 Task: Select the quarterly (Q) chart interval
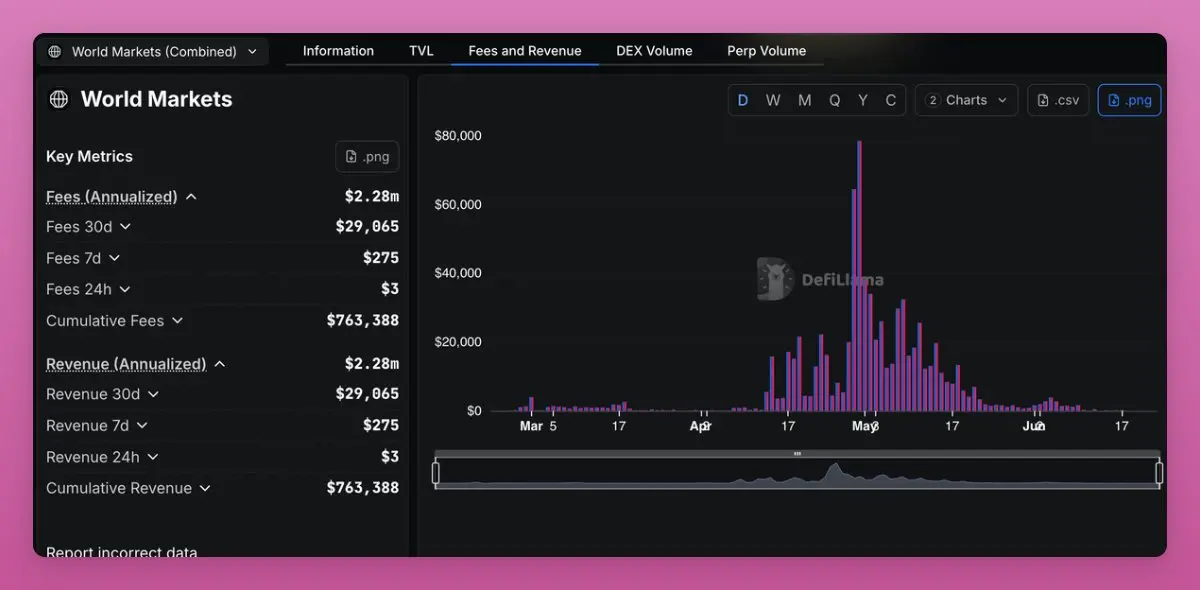click(834, 100)
